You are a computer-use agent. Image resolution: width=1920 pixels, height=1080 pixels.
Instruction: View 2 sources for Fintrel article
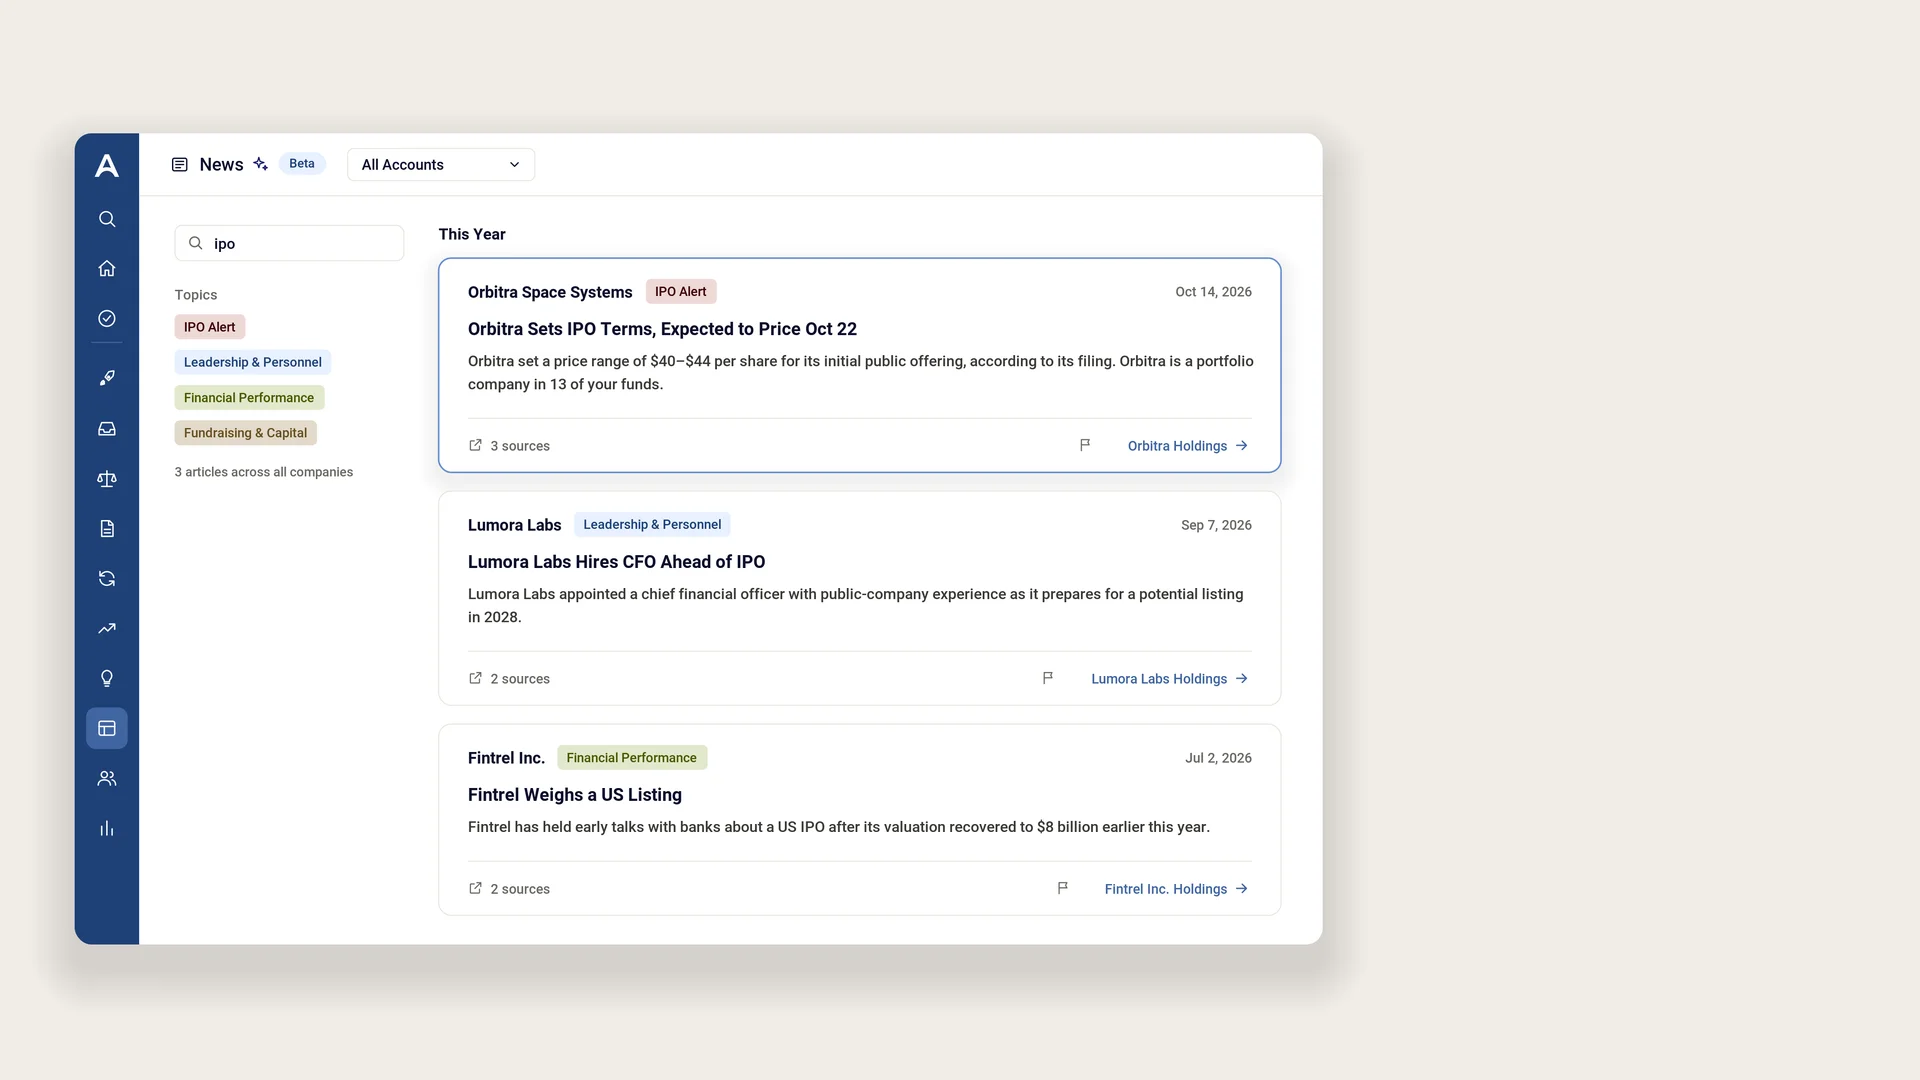tap(509, 889)
